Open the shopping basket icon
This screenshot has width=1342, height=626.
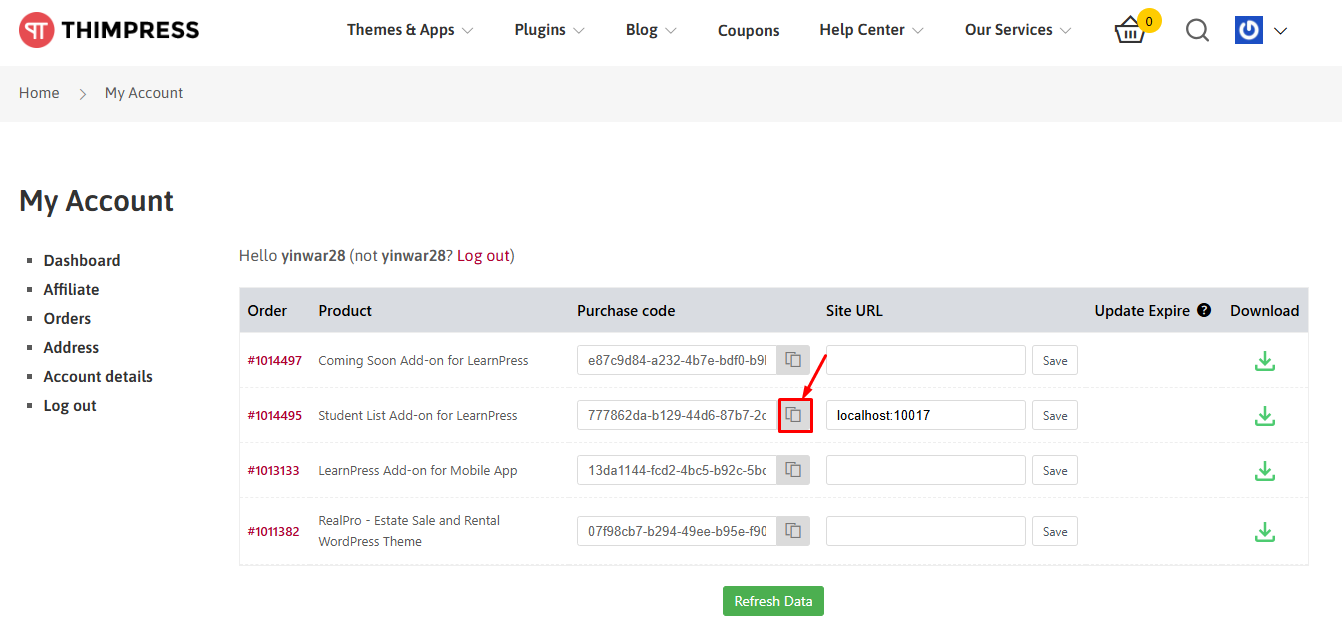pyautogui.click(x=1130, y=31)
